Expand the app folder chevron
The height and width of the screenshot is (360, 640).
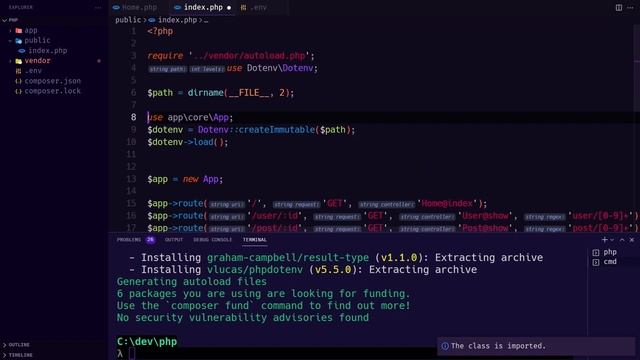[x=10, y=31]
